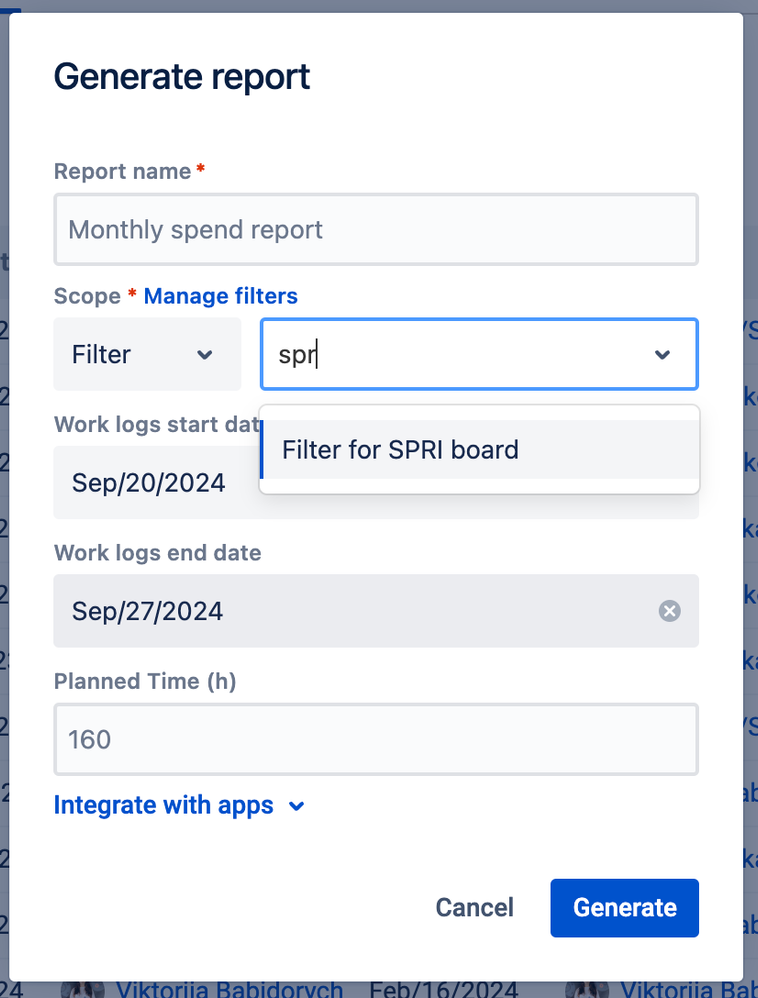
Task: Open the Filter scope type dropdown
Action: [x=147, y=354]
